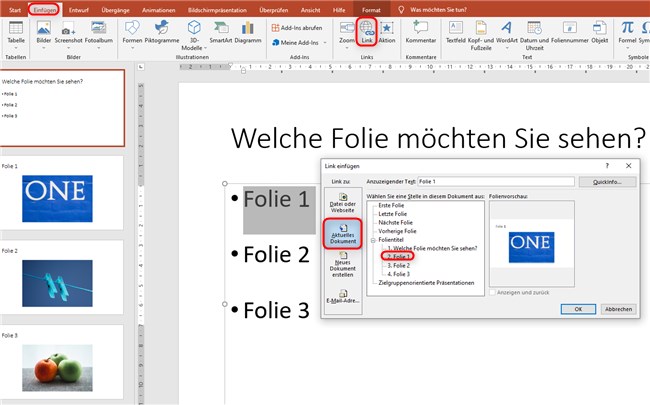Image resolution: width=650 pixels, height=405 pixels.
Task: Insert an Objekt
Action: point(599,32)
